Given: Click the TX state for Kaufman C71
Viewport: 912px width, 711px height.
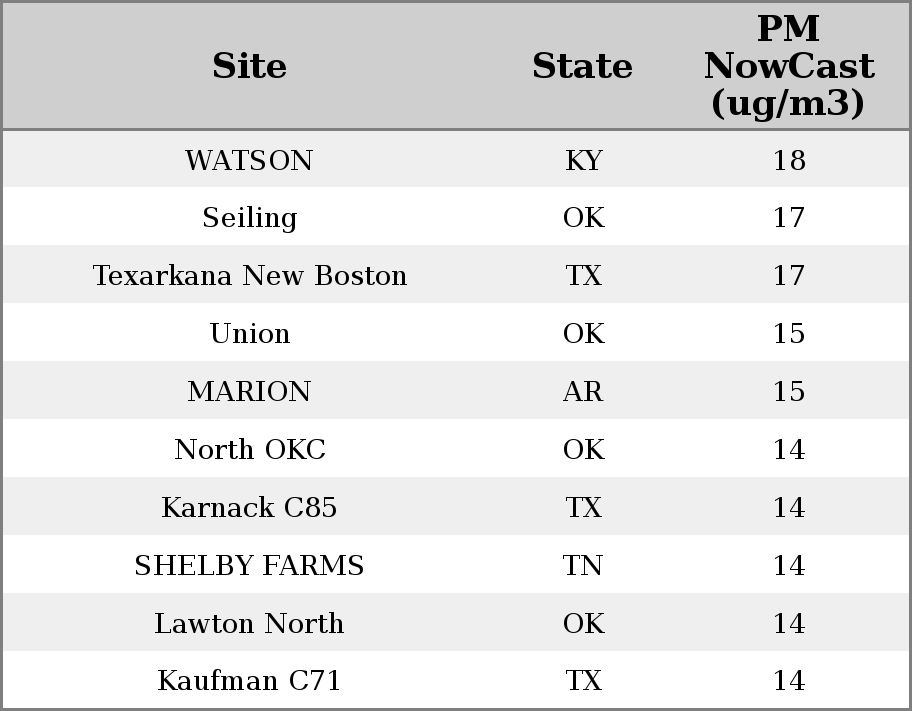Looking at the screenshot, I should pyautogui.click(x=583, y=680).
